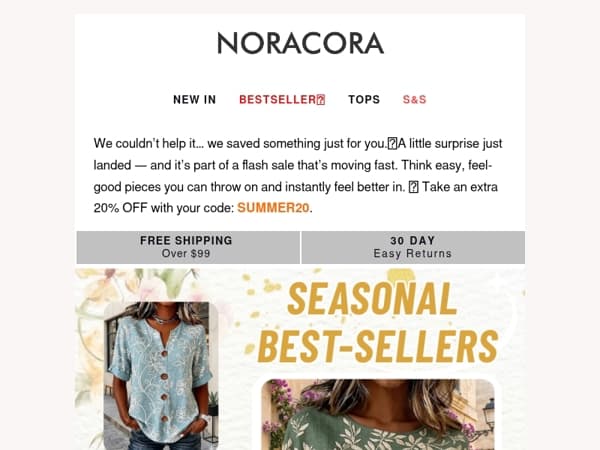
Task: Go to the TOPS category
Action: 364,99
